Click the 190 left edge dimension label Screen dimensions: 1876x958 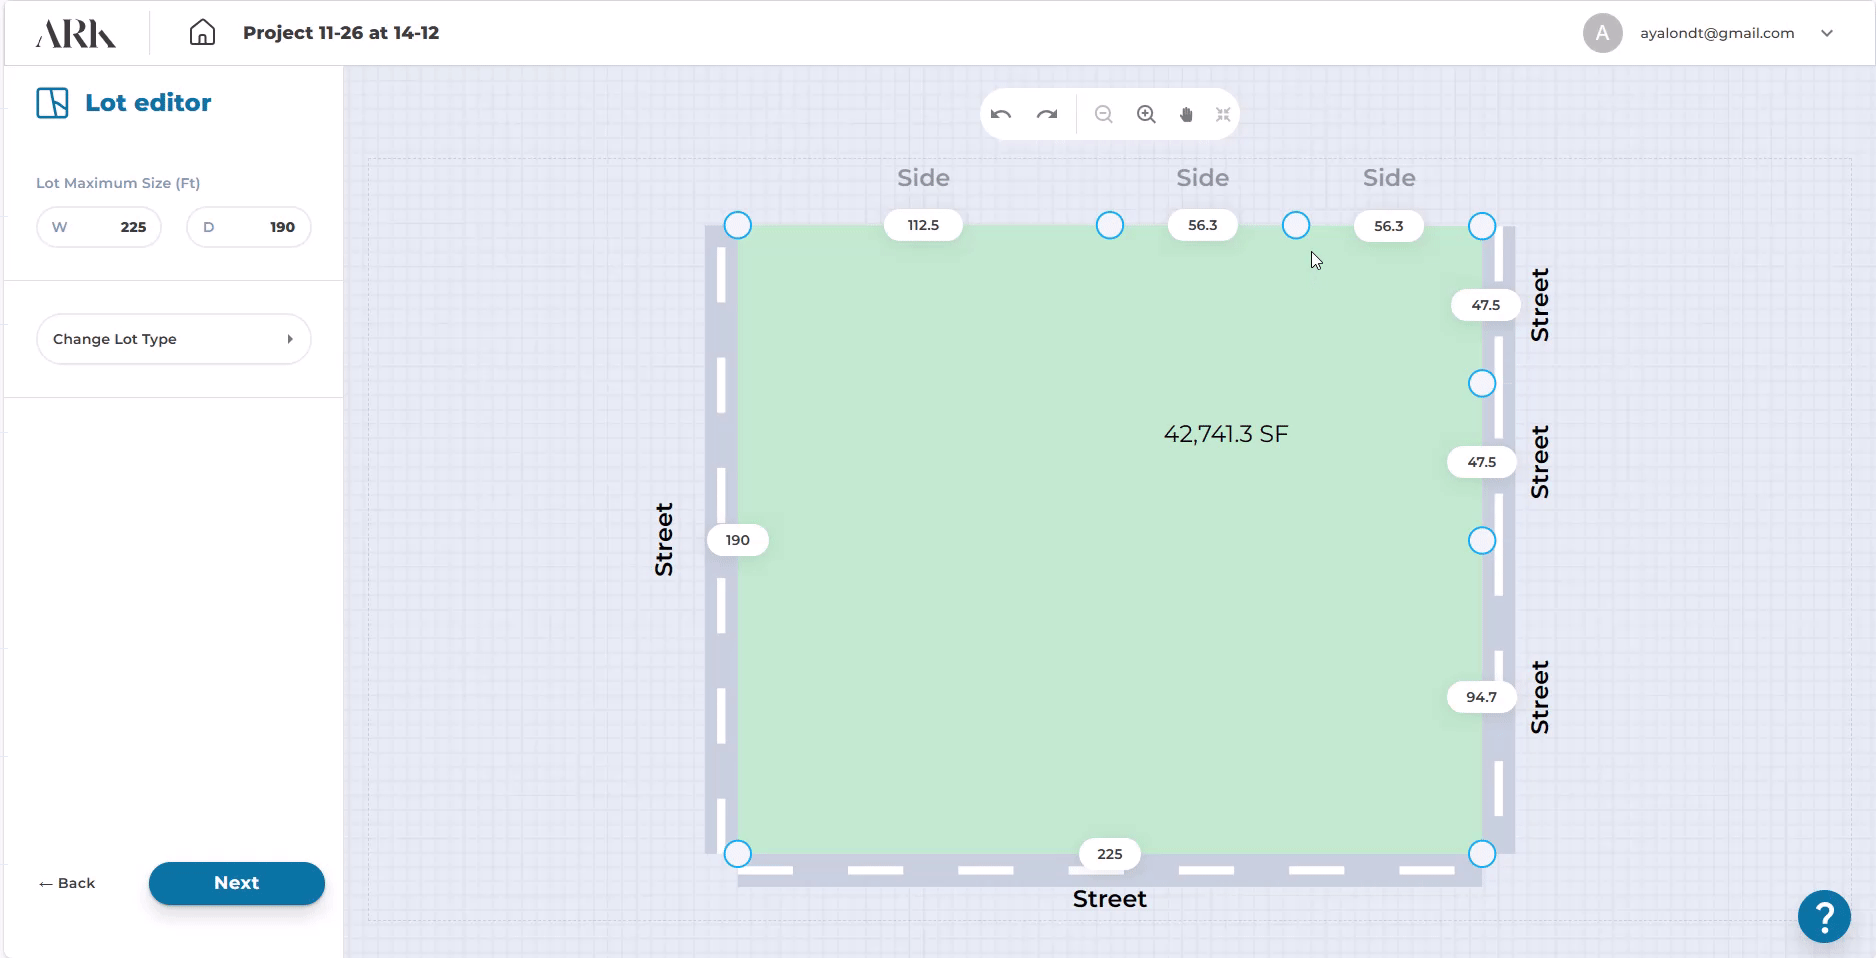pyautogui.click(x=737, y=540)
